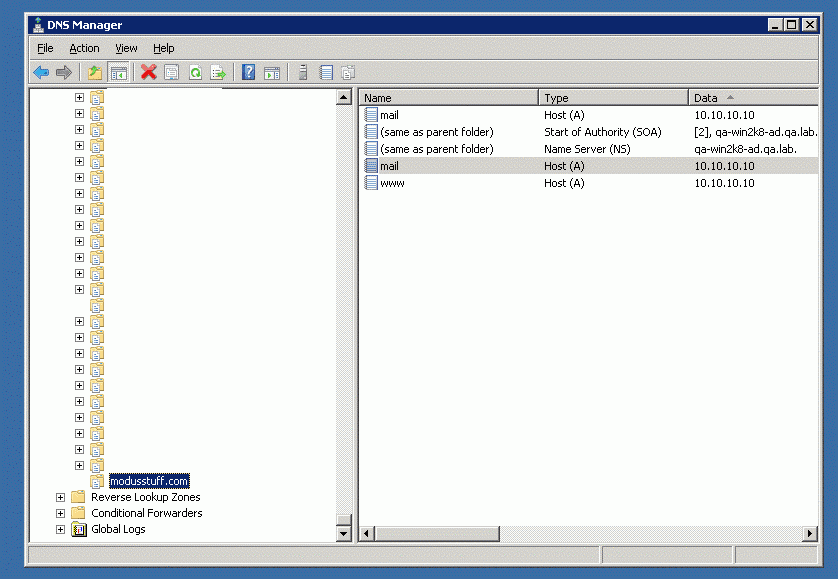Click the Up One Level folder icon
This screenshot has height=579, width=838.
[x=95, y=72]
